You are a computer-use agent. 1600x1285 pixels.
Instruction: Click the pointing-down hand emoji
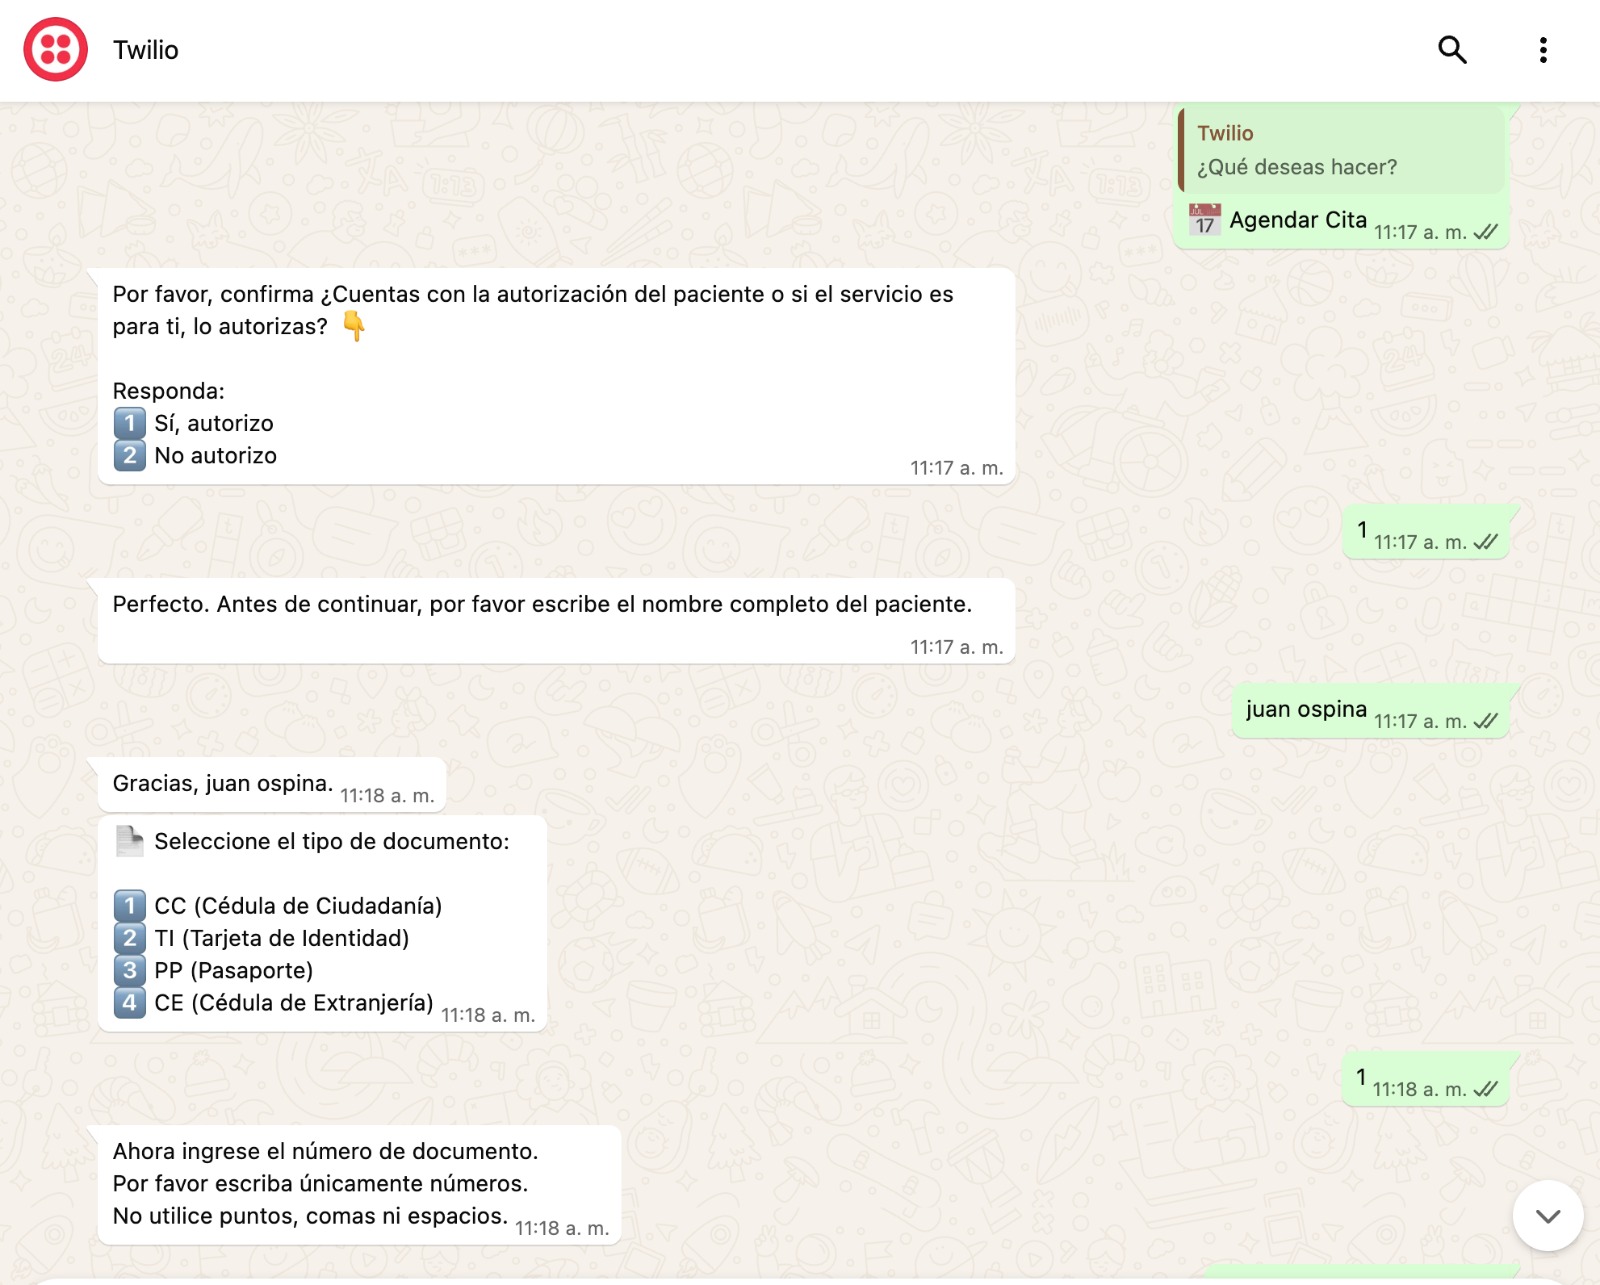pos(354,326)
